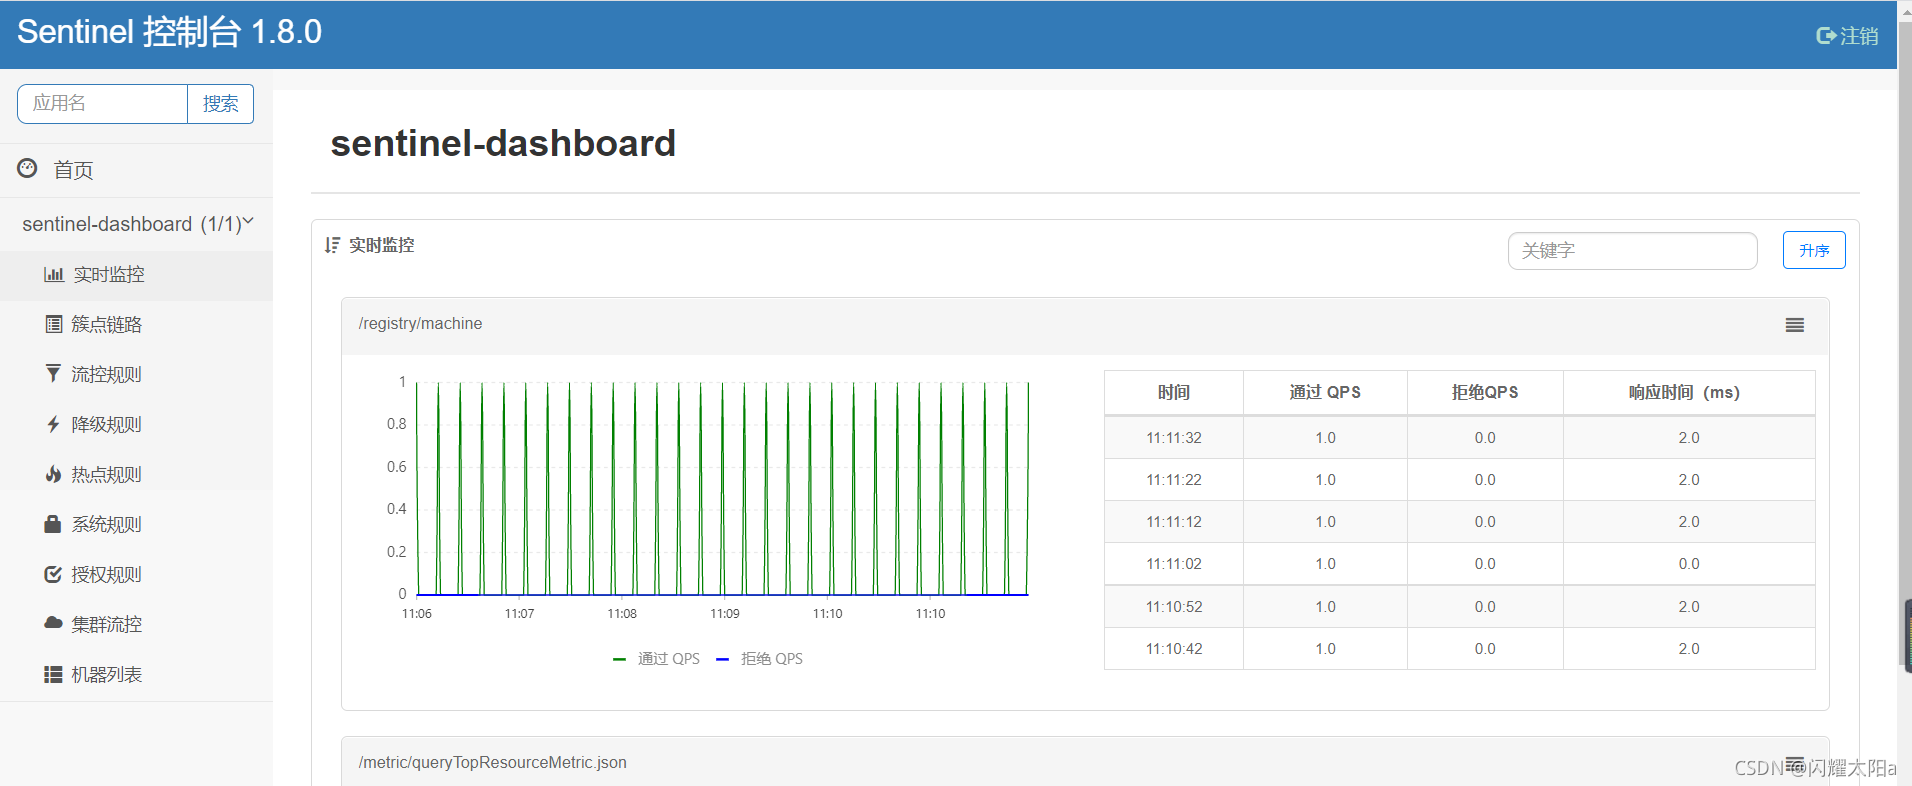Click the flame icon for 热点规则
This screenshot has width=1912, height=786.
click(x=54, y=474)
